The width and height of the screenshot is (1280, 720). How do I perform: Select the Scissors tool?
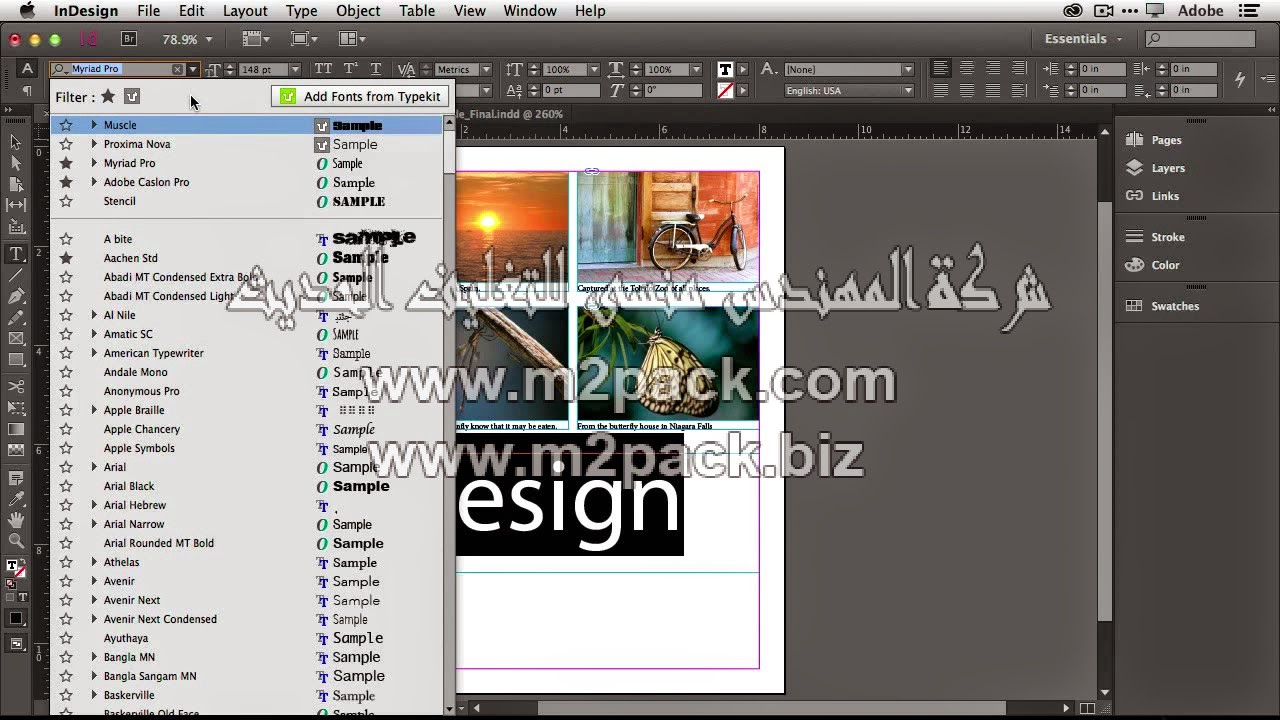pos(16,387)
